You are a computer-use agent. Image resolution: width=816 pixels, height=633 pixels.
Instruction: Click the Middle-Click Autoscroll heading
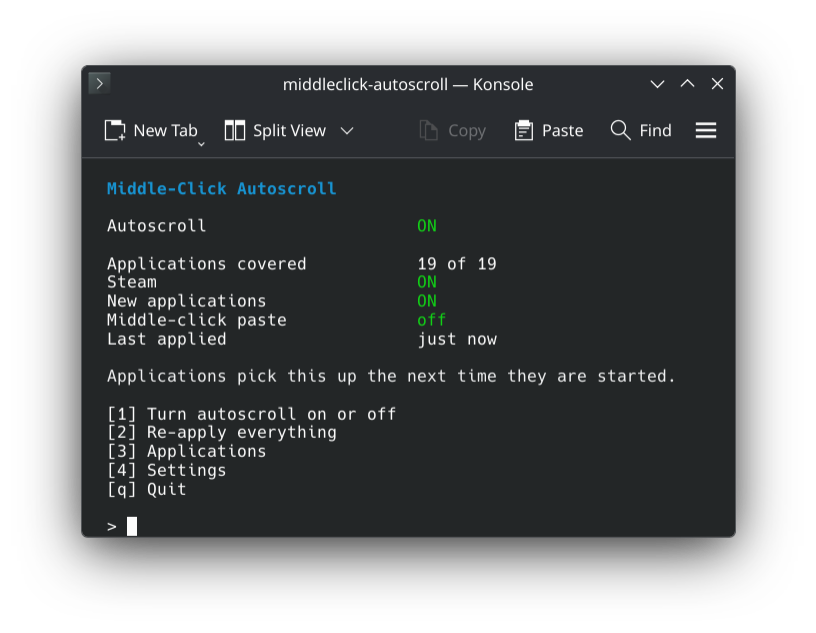[x=222, y=188]
